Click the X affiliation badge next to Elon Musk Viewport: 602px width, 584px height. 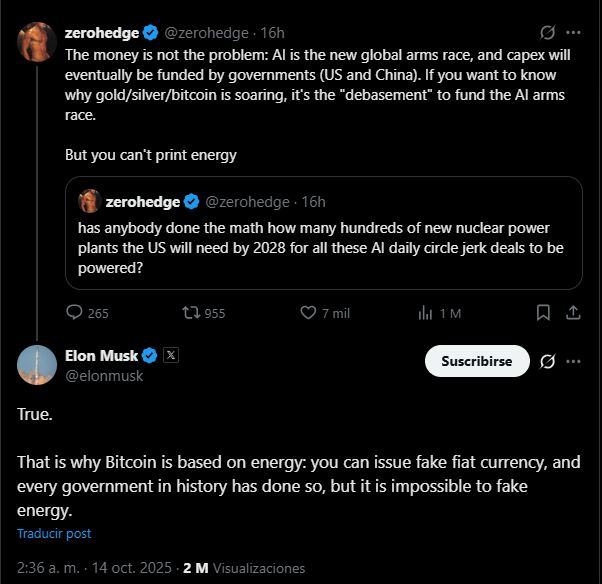click(170, 355)
